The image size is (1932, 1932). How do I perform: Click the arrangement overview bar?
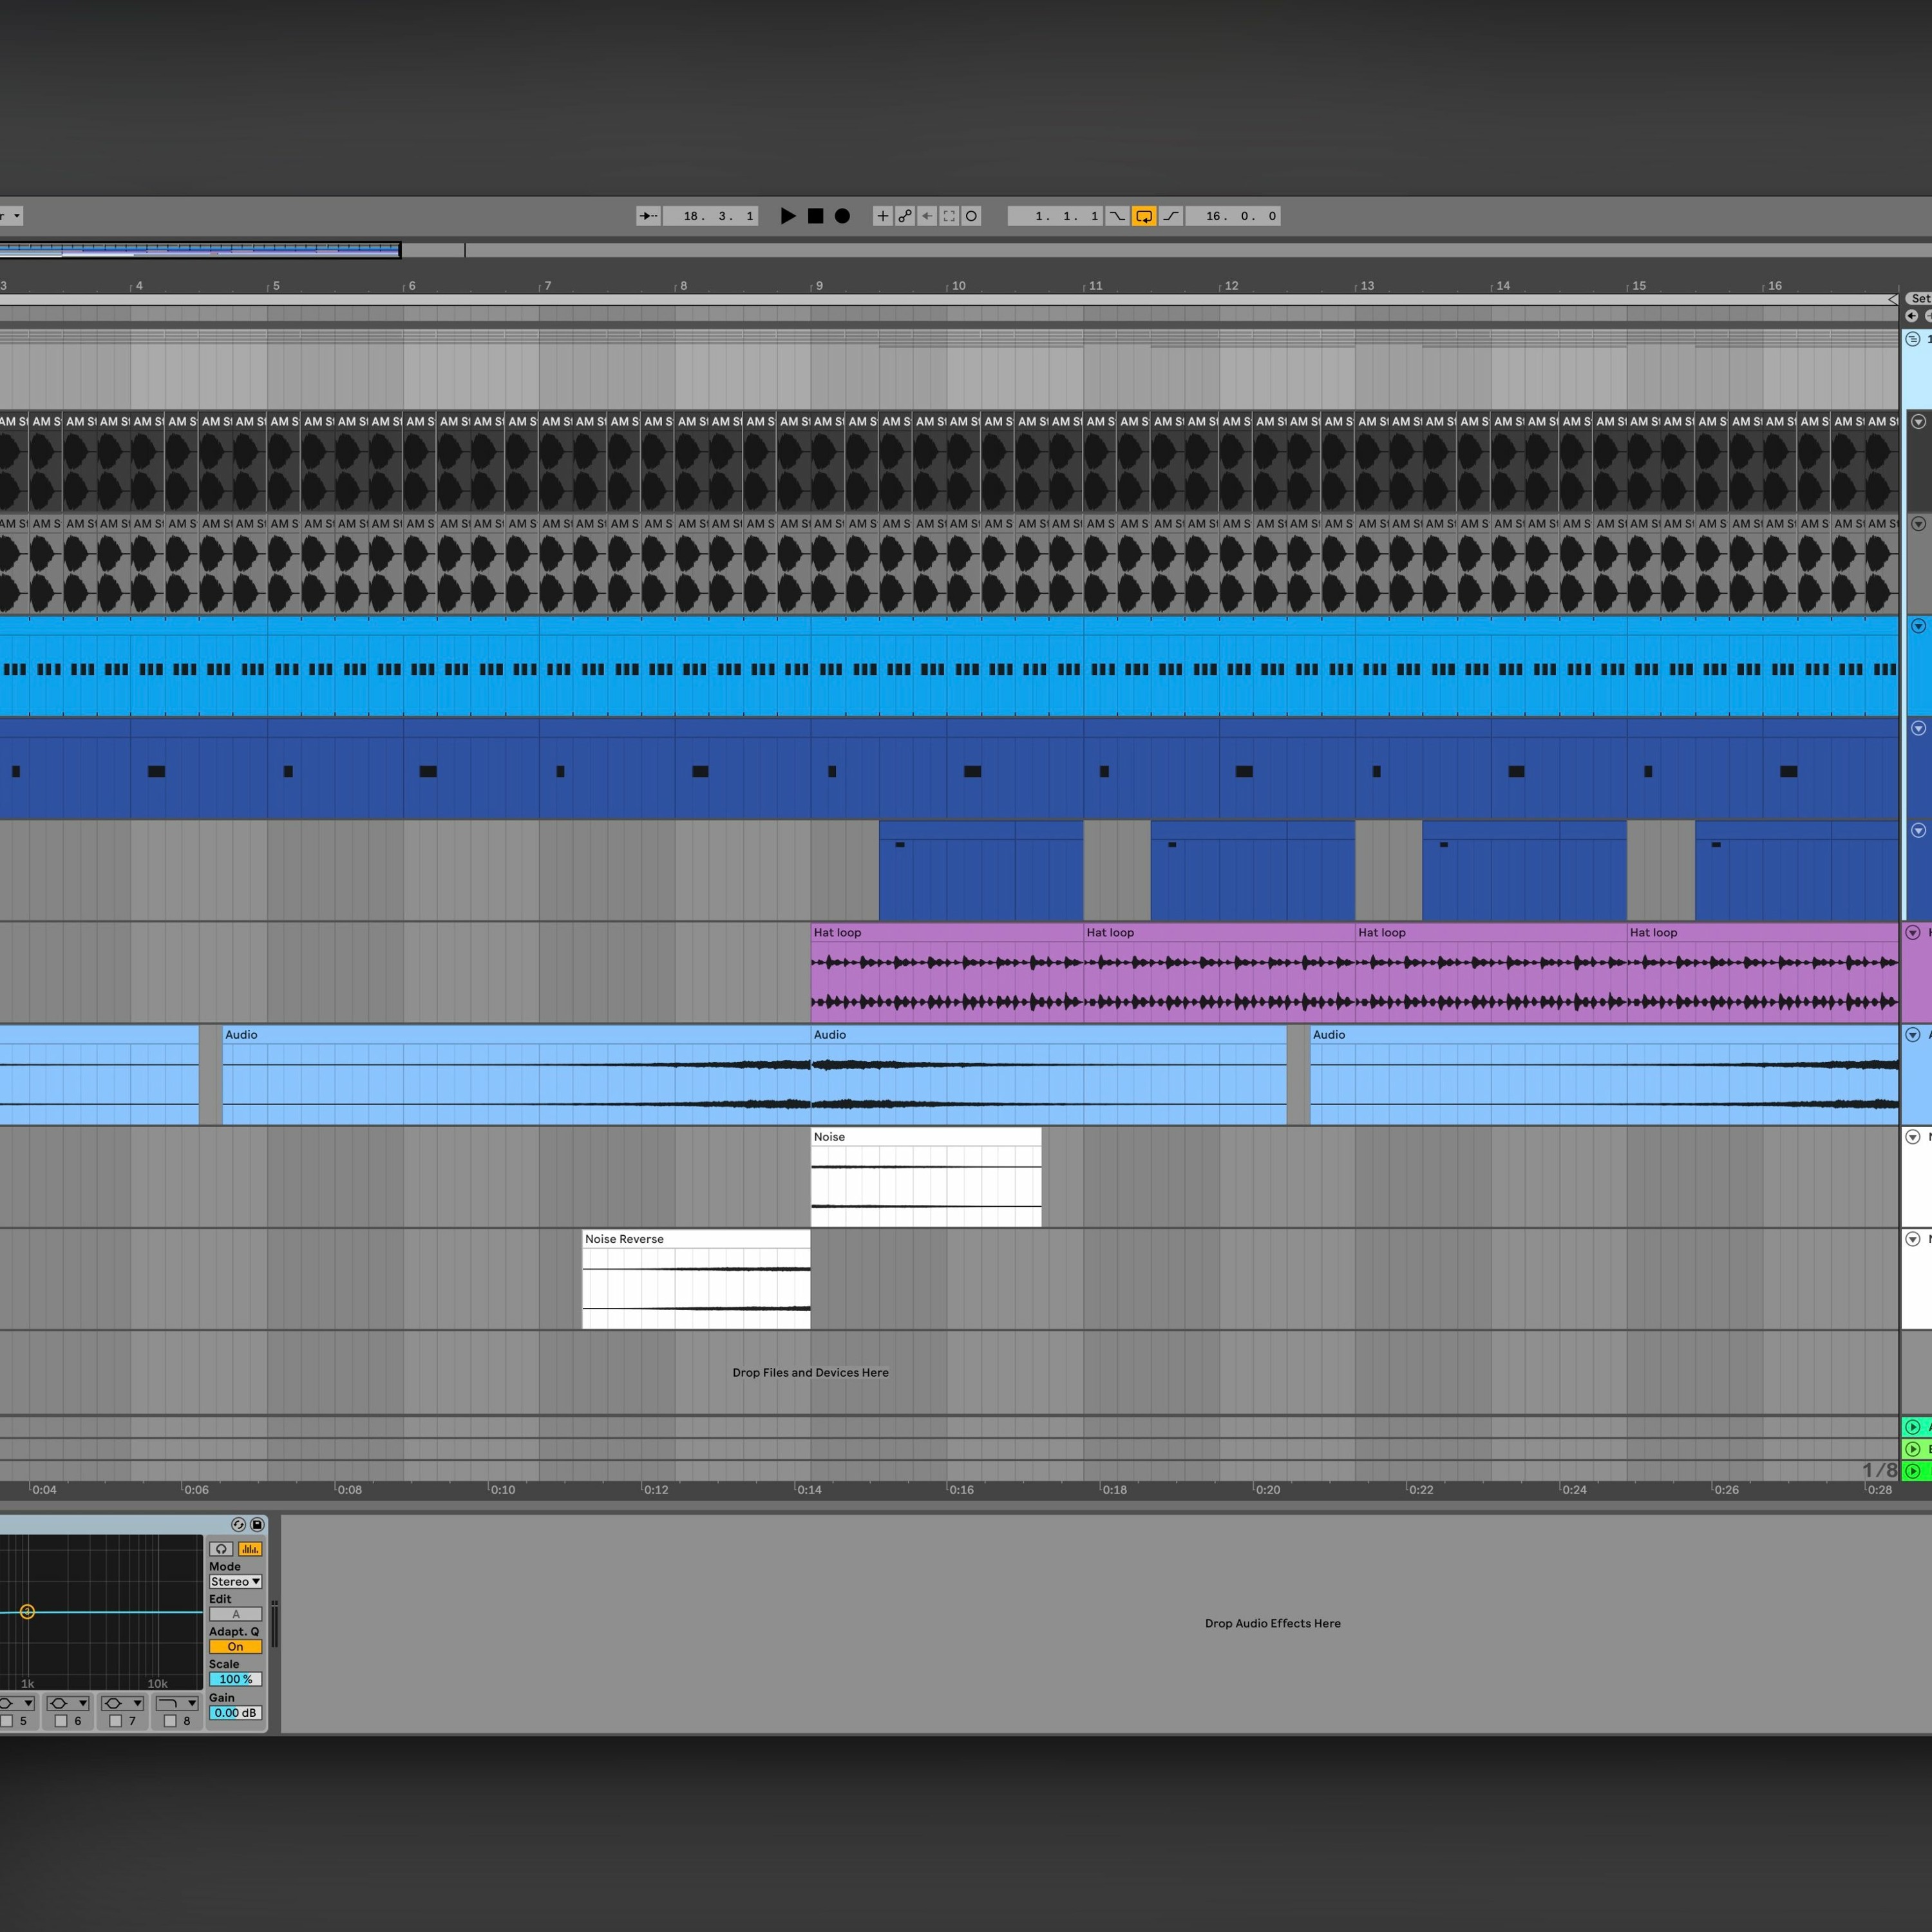966,249
